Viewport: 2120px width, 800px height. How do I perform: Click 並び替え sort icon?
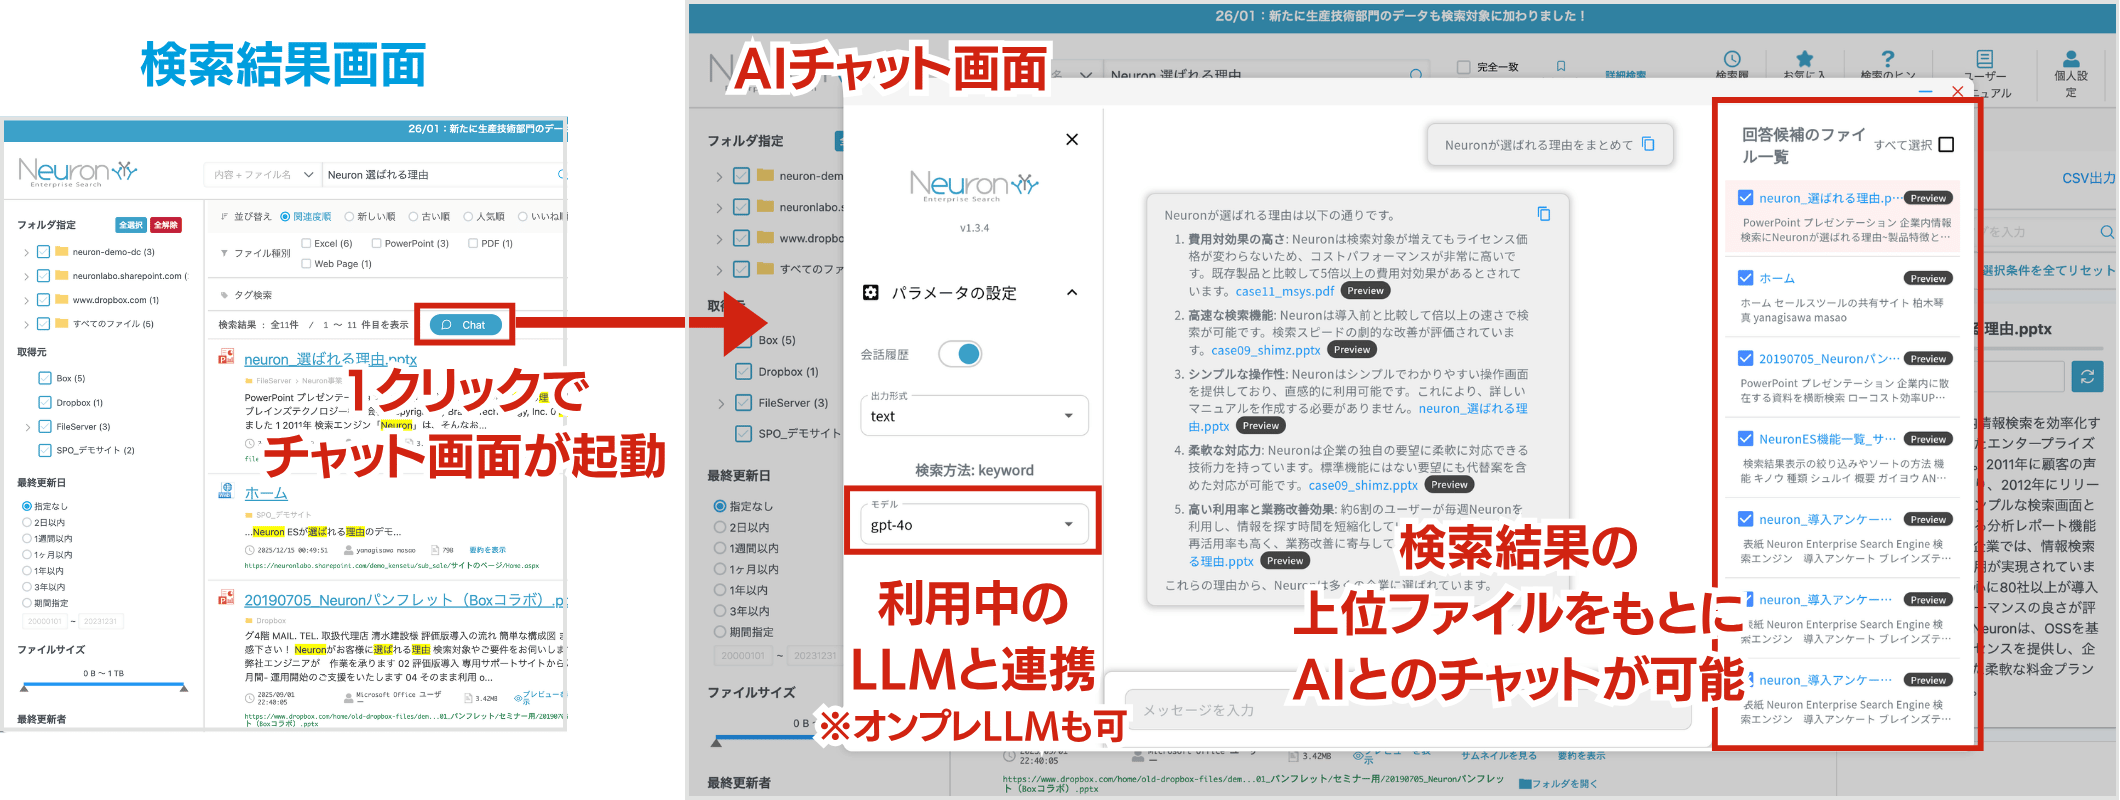tap(224, 216)
